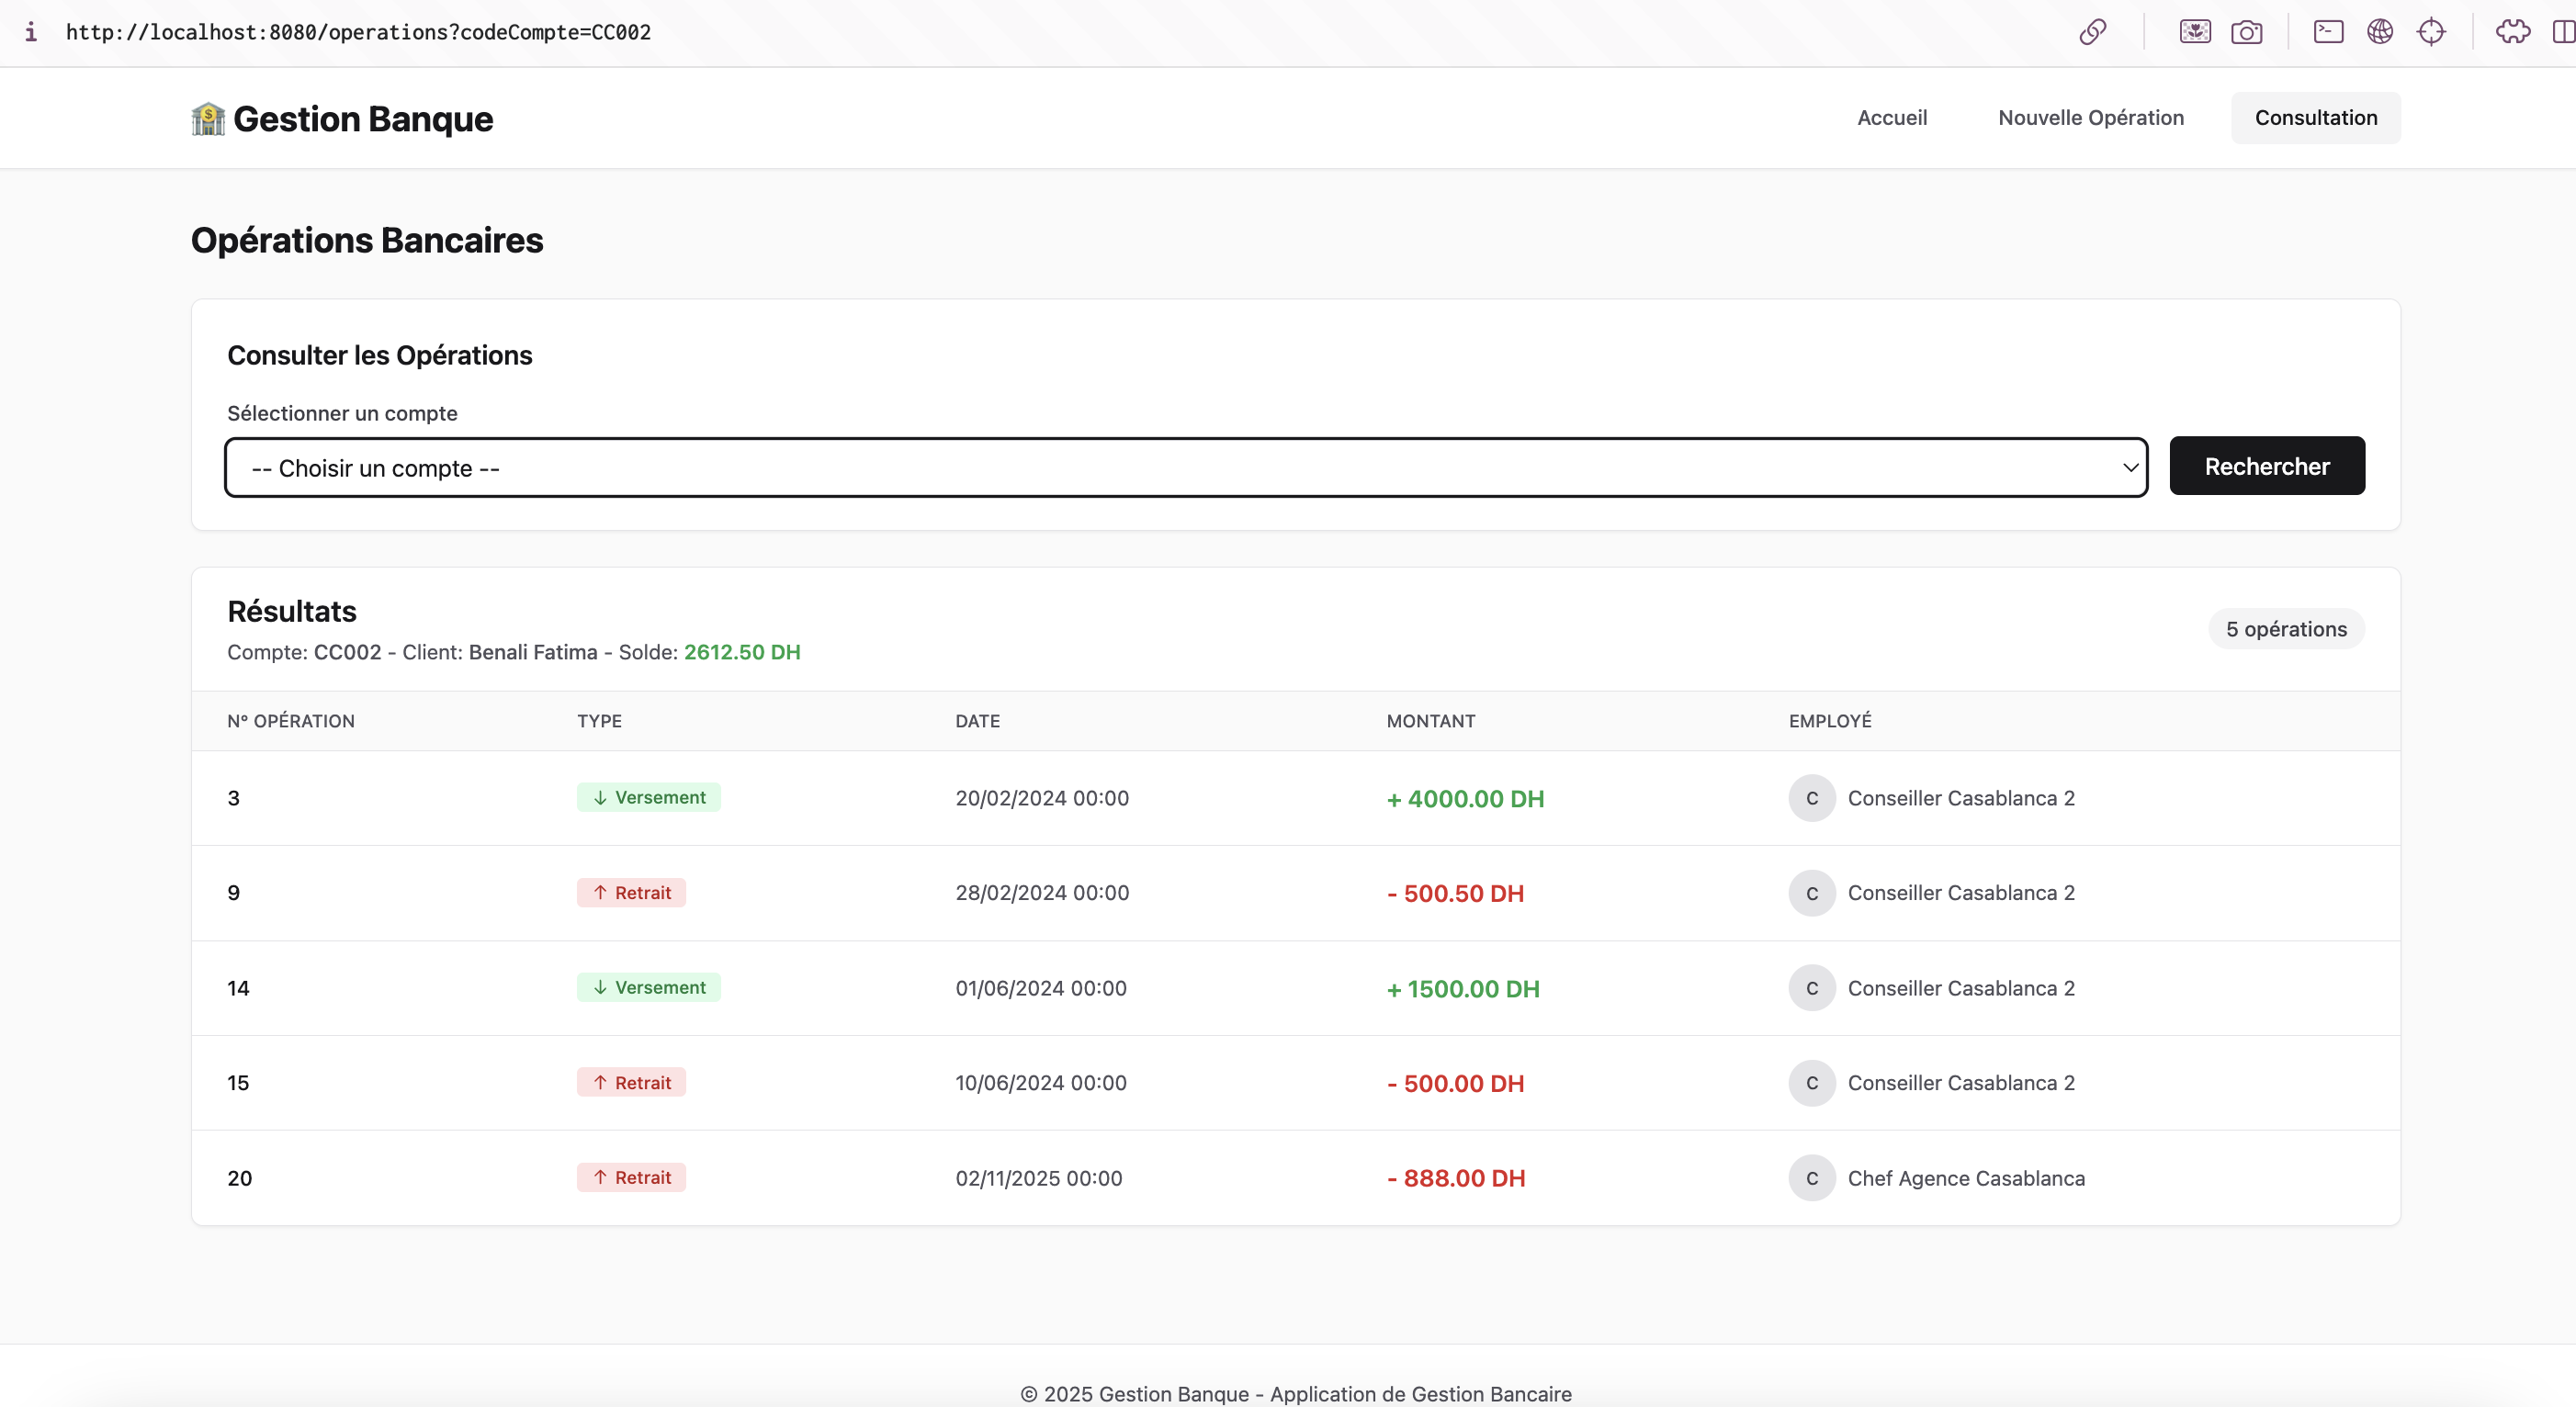Open the extensions puzzle piece icon

point(2513,32)
